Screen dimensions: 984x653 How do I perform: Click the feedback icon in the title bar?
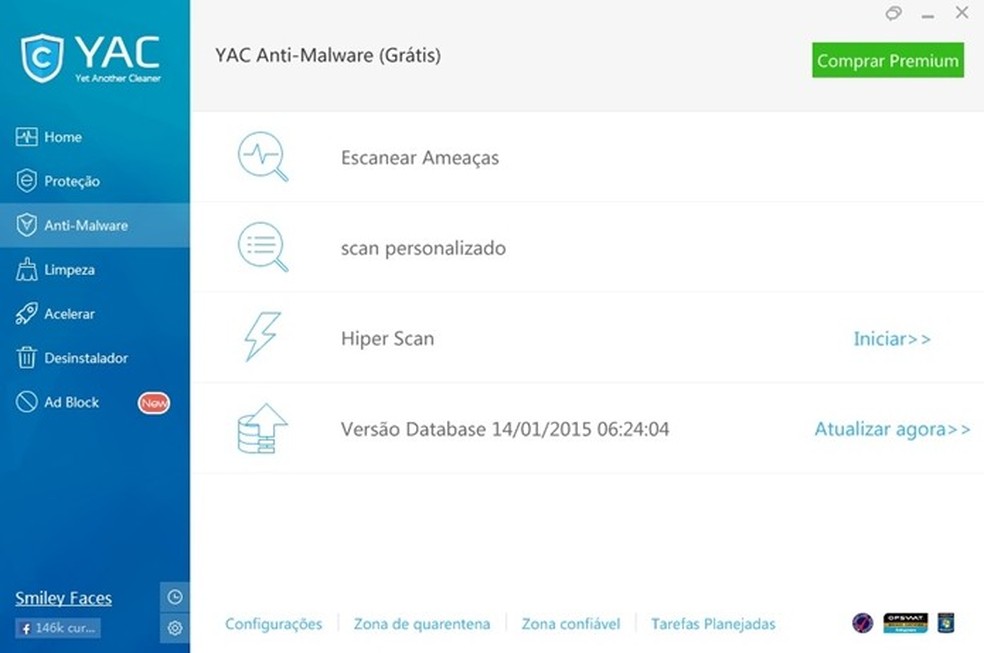point(893,14)
